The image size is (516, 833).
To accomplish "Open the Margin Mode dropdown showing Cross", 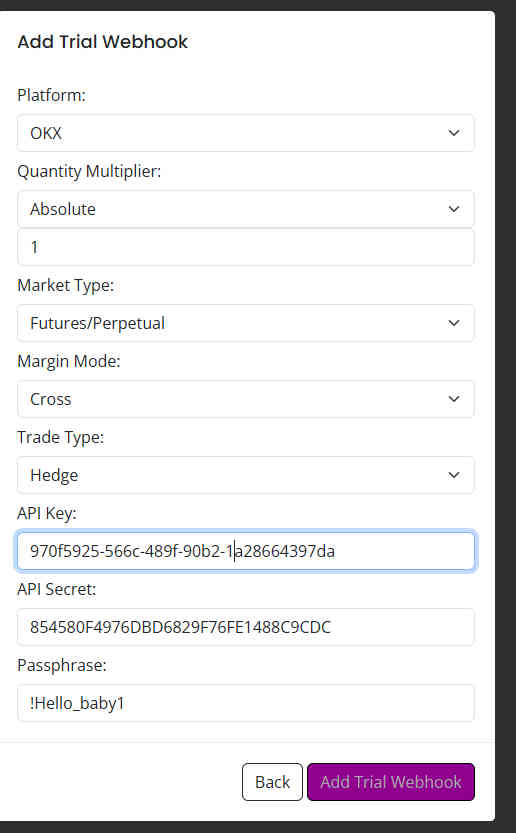I will (x=246, y=399).
